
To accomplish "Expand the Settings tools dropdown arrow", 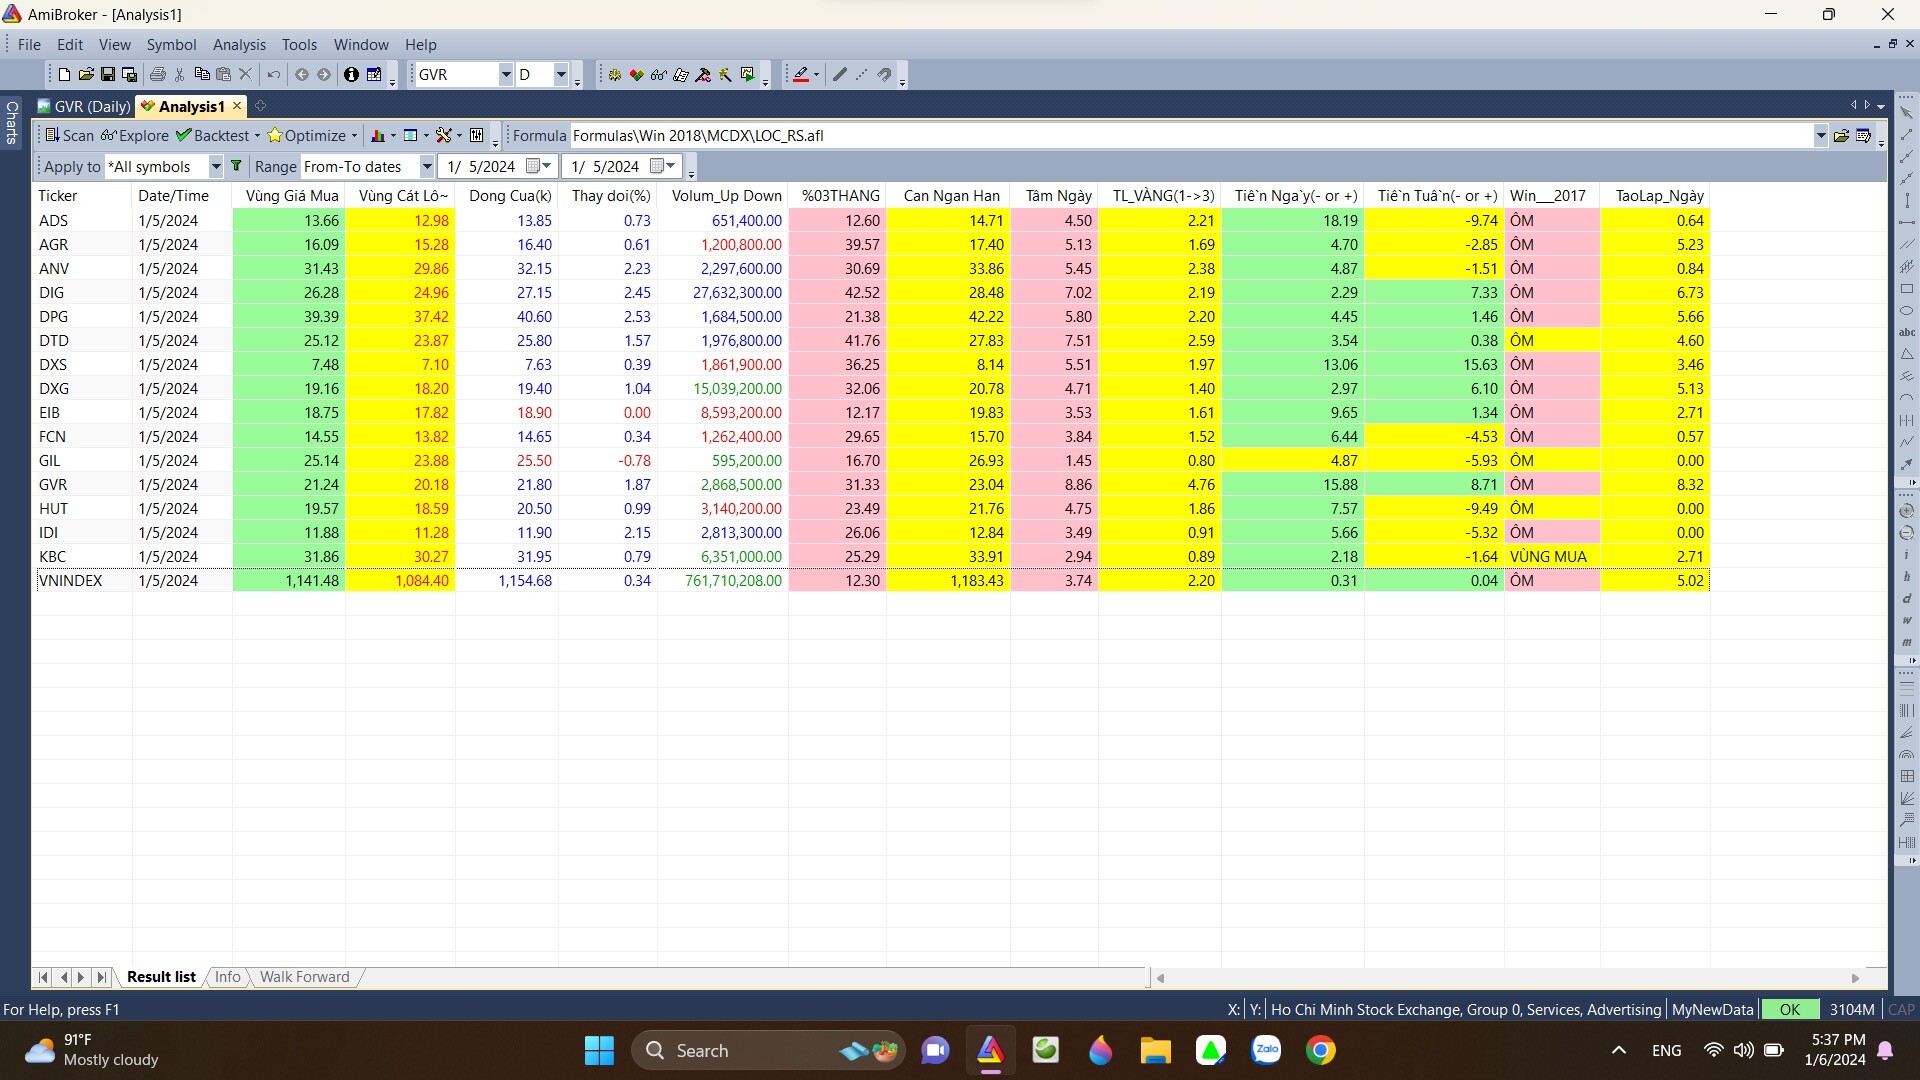I will tap(459, 136).
